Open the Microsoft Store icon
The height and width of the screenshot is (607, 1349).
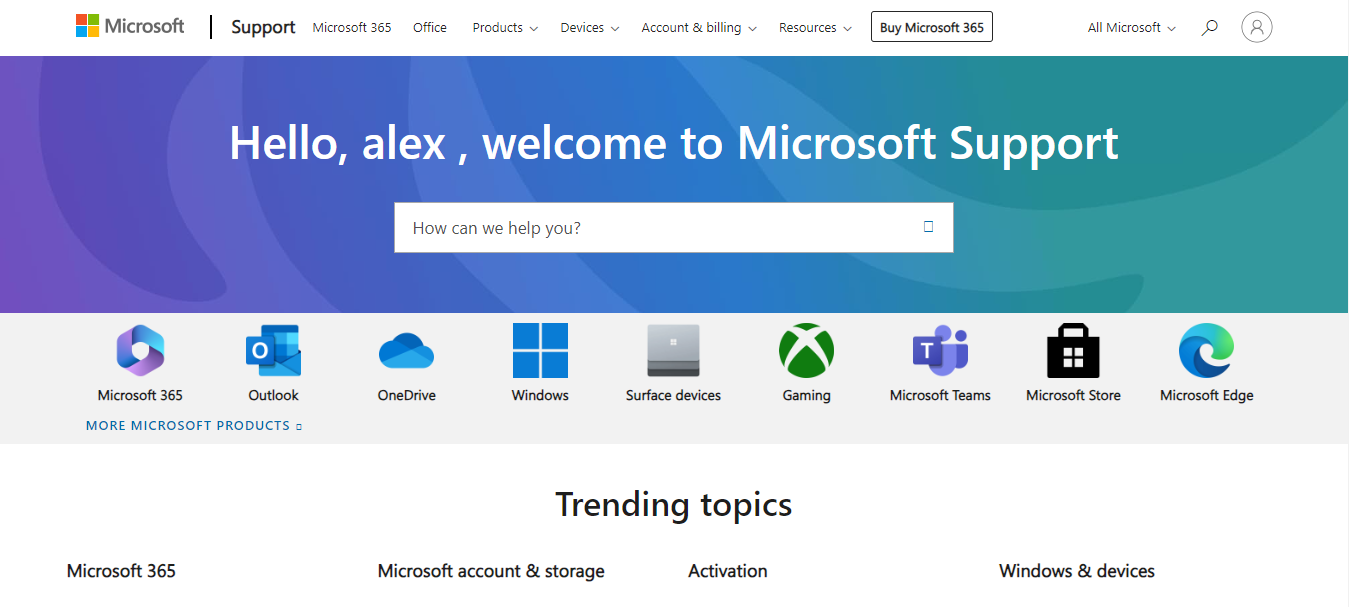1073,351
